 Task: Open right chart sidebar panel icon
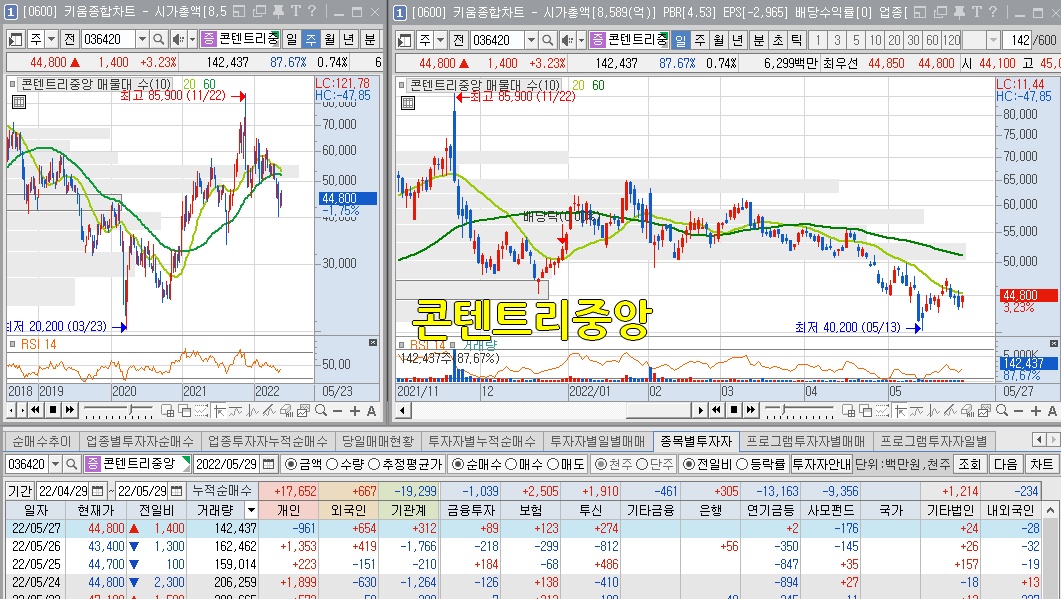(x=405, y=40)
